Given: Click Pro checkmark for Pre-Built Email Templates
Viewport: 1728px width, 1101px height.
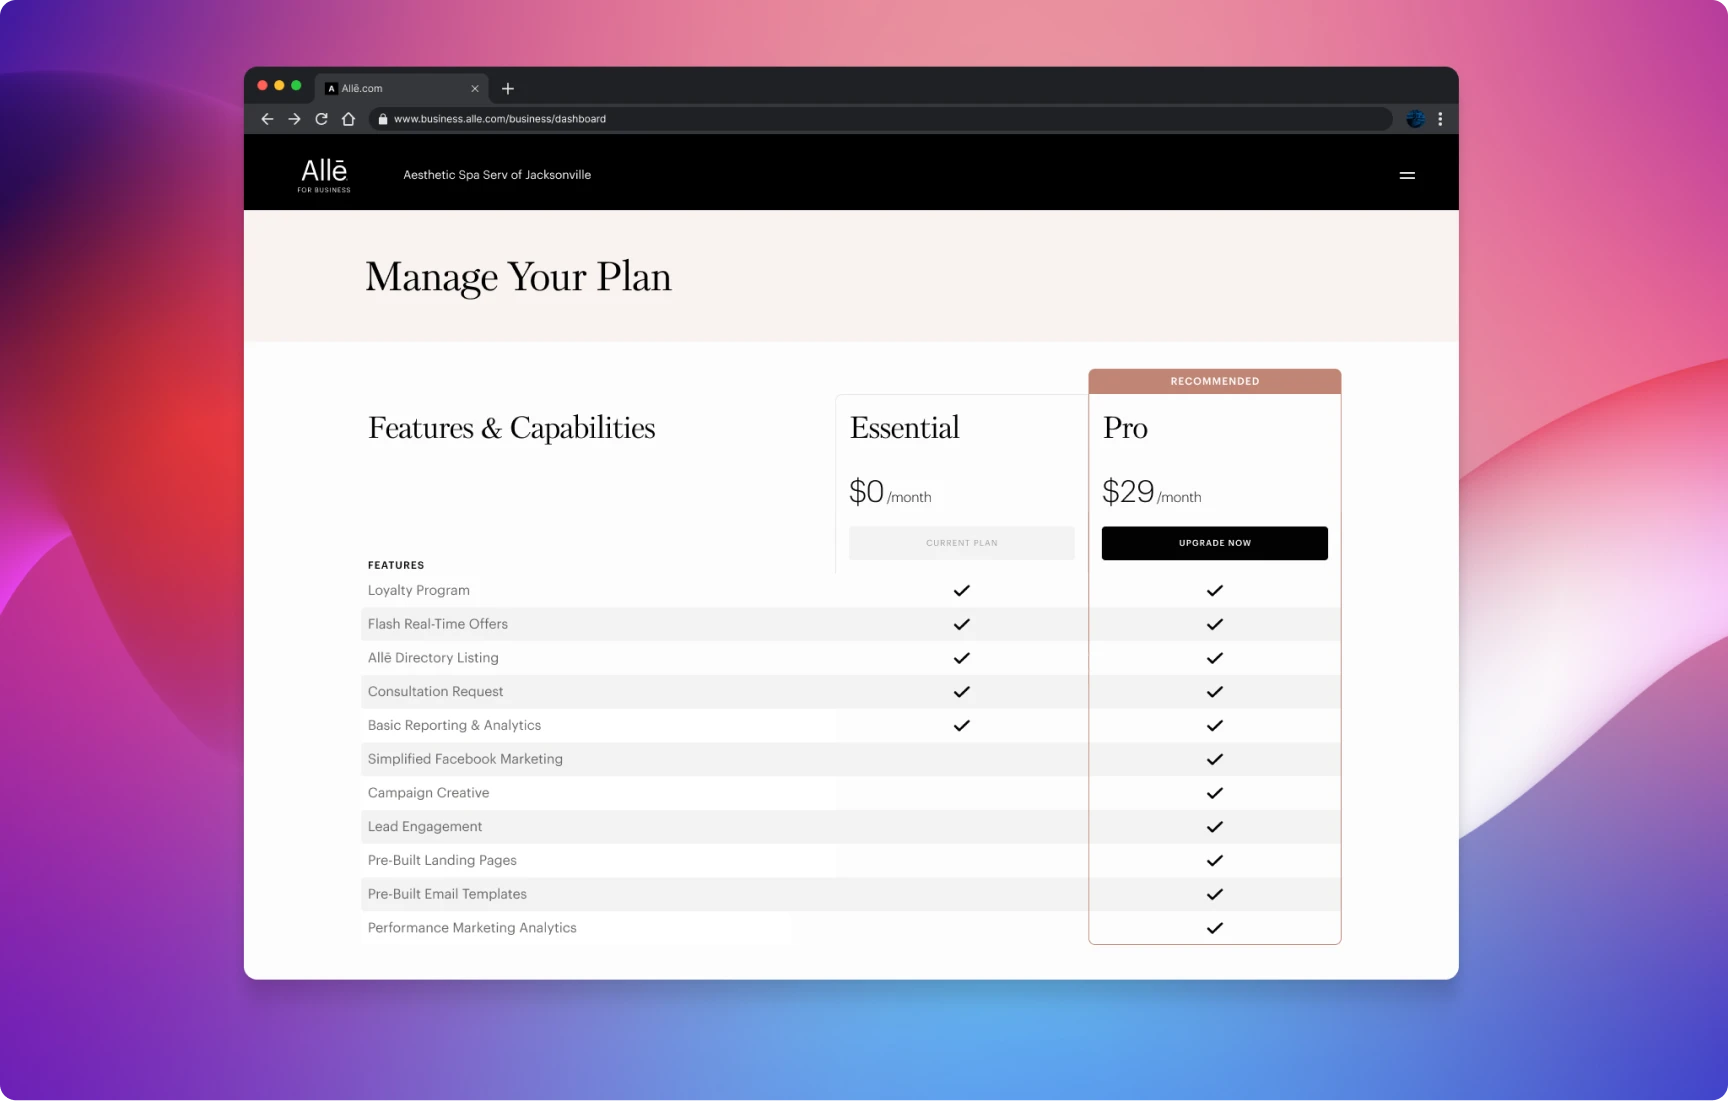Looking at the screenshot, I should [1215, 895].
